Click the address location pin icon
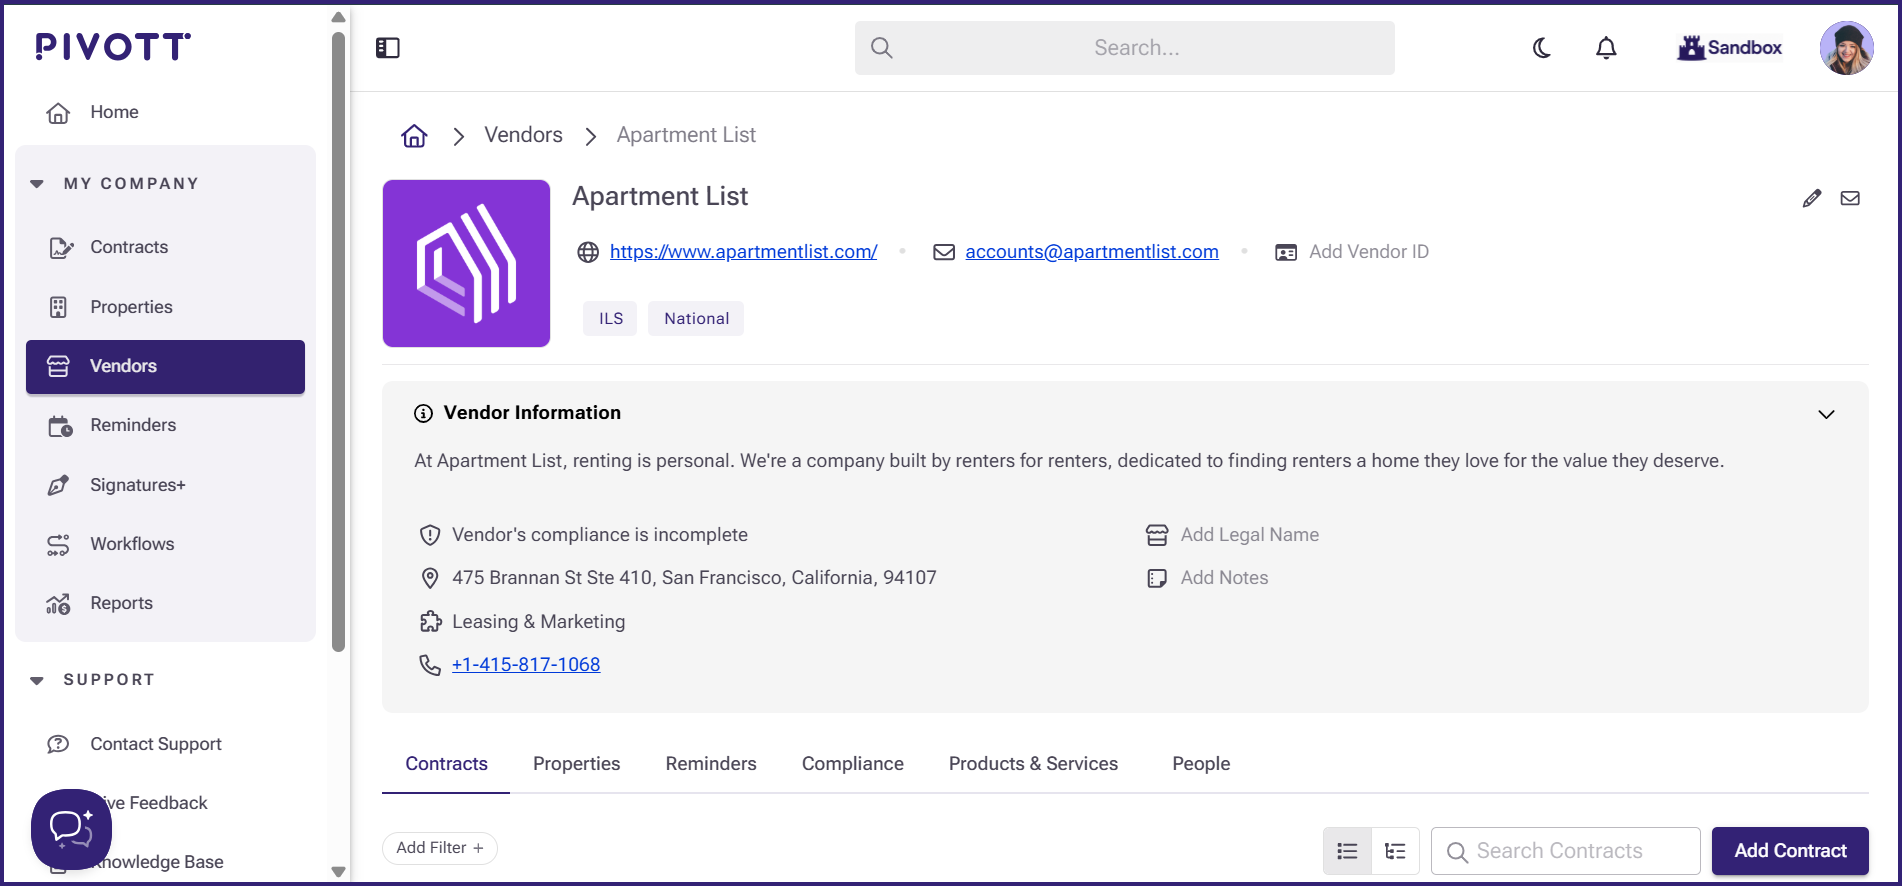This screenshot has height=886, width=1902. point(430,578)
